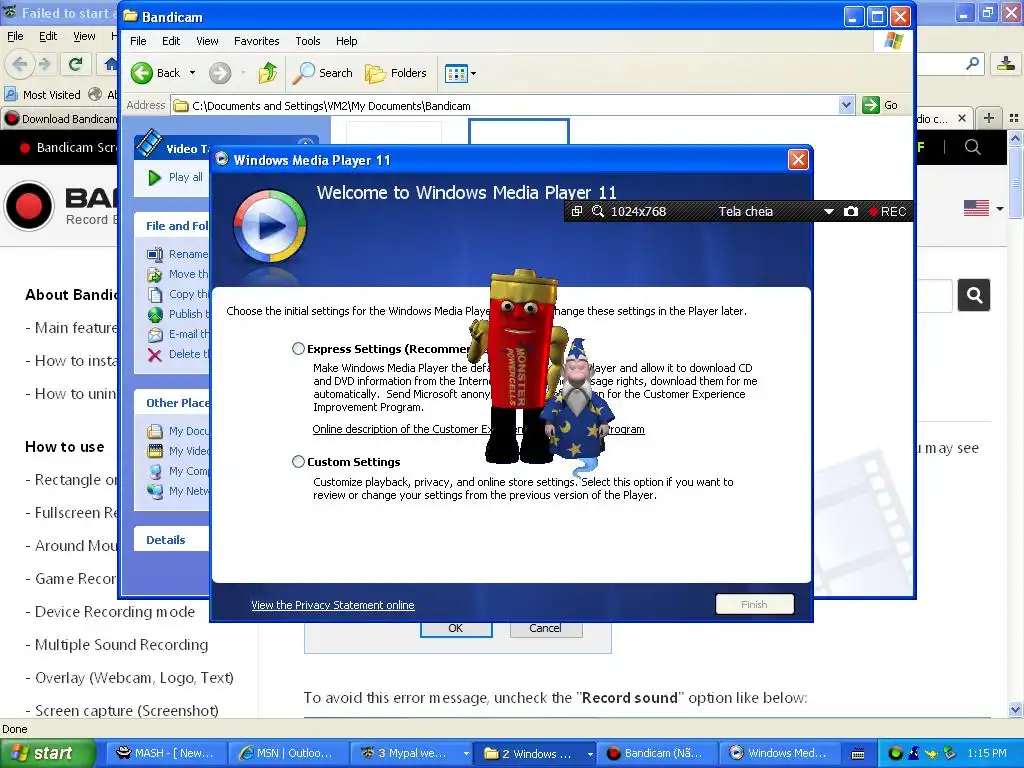Click the header search icon on Bandicam site
1024x768 pixels.
972,147
